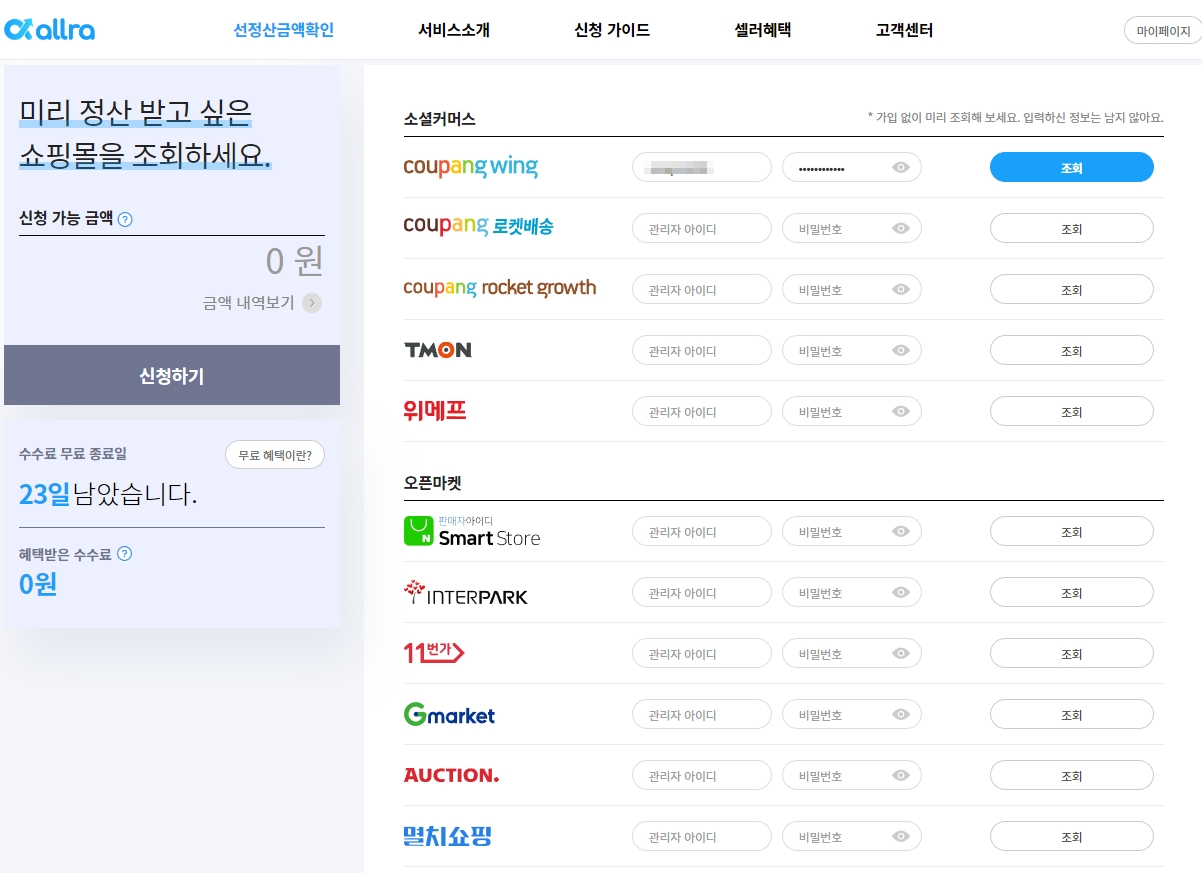Show password in AUCTION row
The width and height of the screenshot is (1202, 873).
tap(901, 776)
